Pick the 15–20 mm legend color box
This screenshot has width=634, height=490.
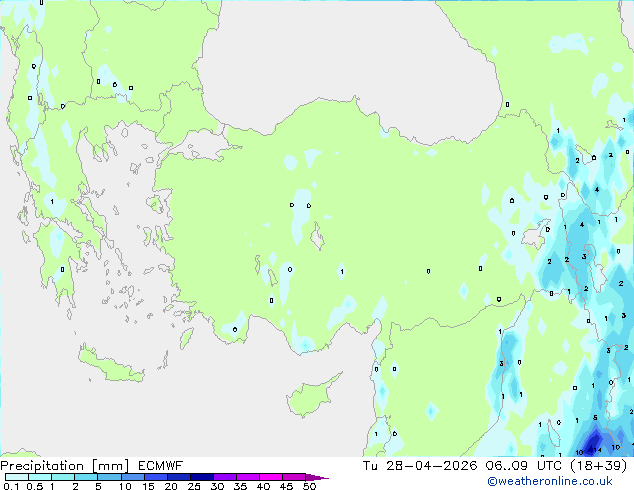tap(155, 477)
